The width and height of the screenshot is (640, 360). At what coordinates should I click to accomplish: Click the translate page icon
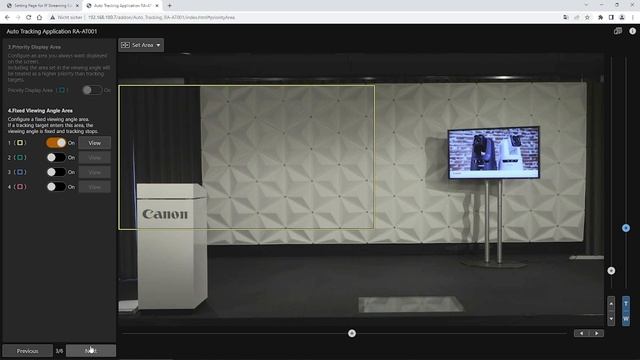click(x=566, y=17)
